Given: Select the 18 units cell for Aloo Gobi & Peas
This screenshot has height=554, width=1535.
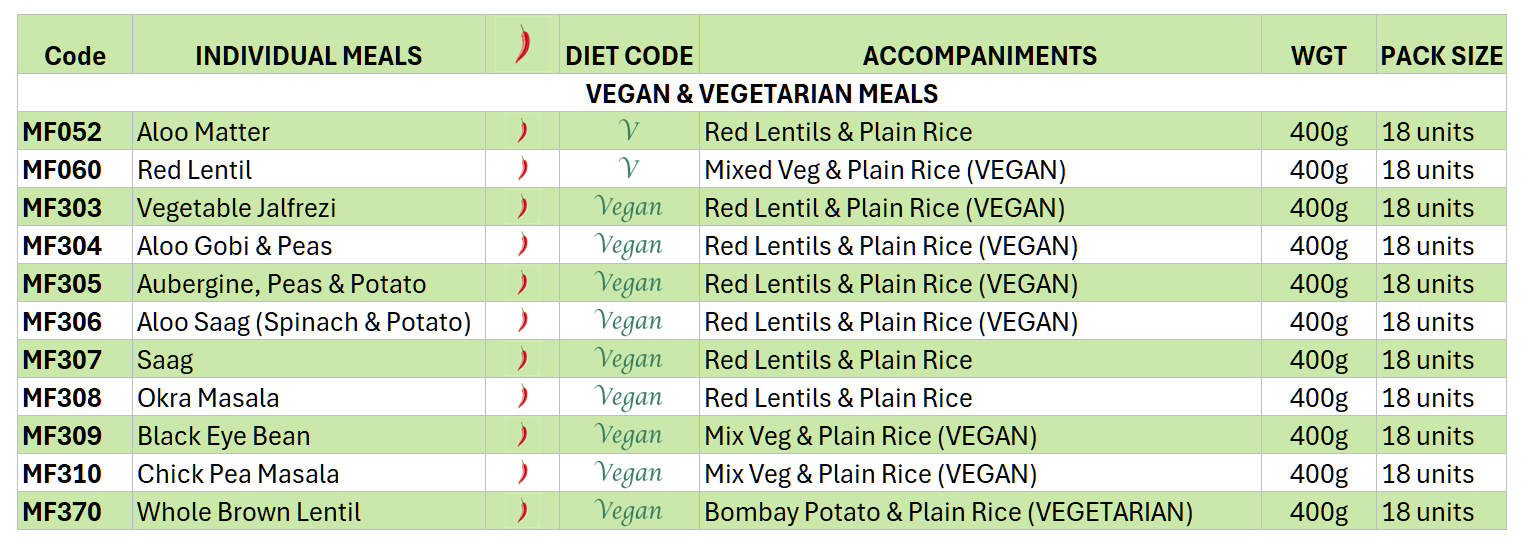Looking at the screenshot, I should [1427, 246].
